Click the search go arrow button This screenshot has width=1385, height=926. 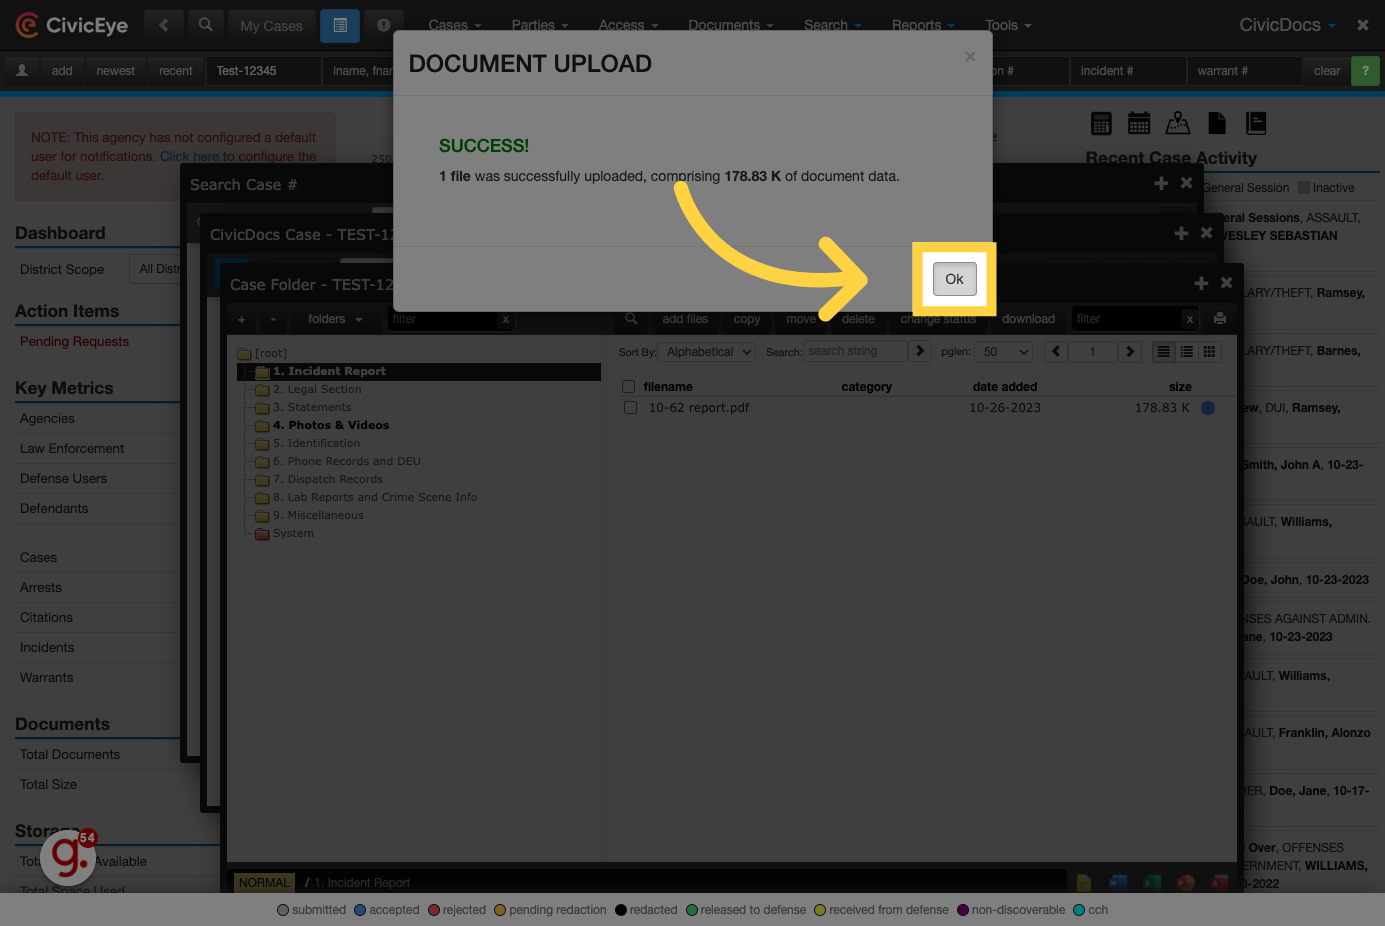(x=920, y=351)
